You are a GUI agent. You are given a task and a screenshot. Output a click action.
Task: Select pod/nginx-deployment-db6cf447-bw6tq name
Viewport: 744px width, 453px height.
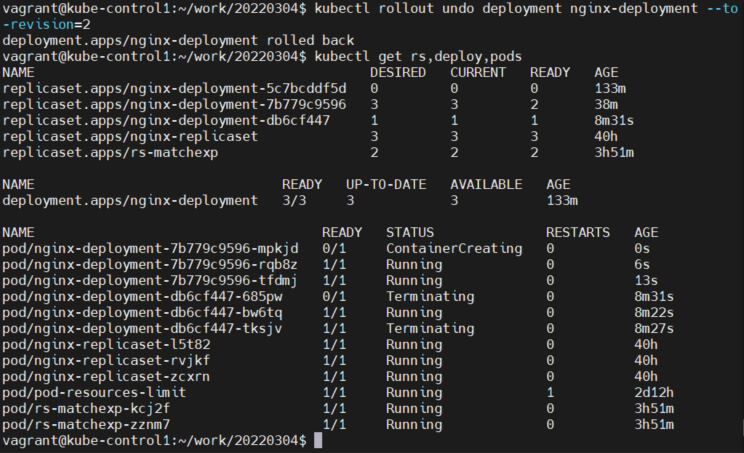coord(142,313)
